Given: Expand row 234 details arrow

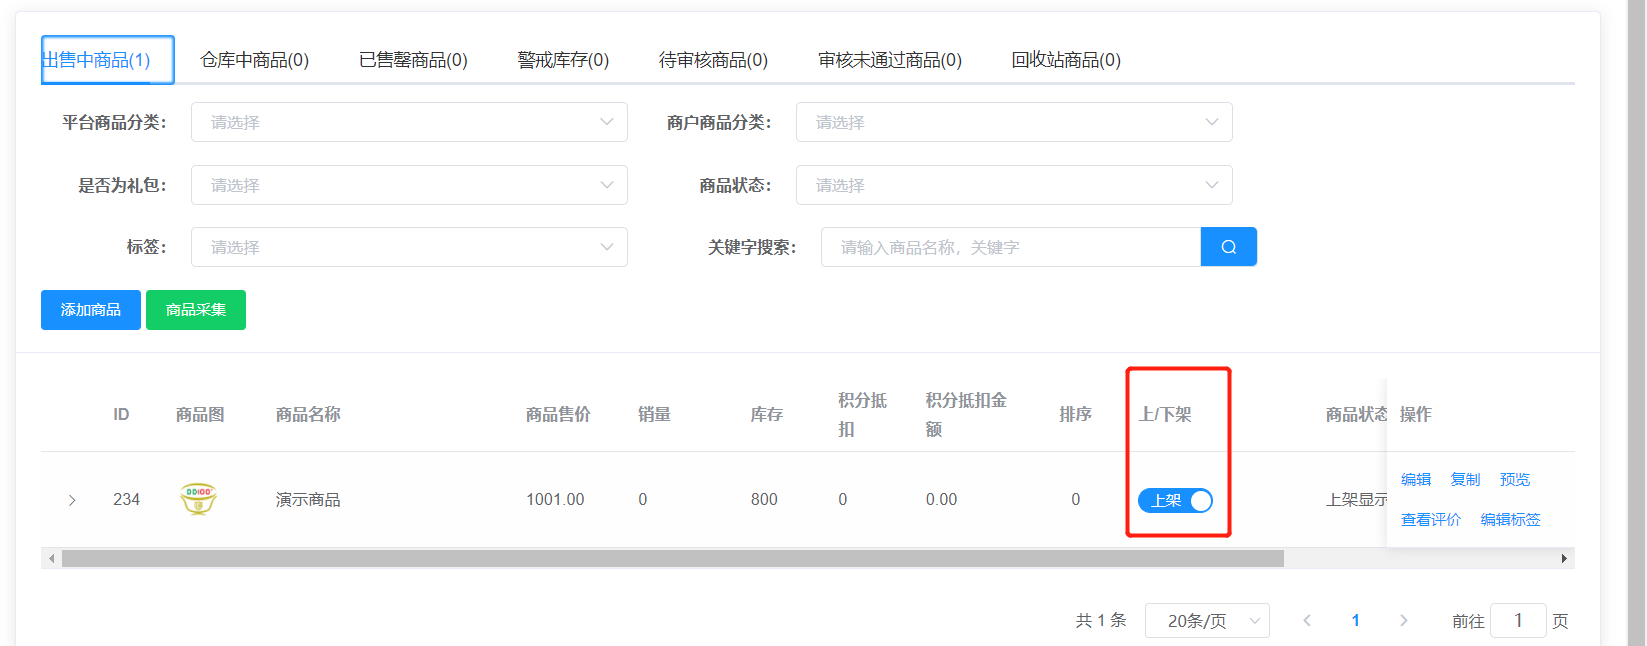Looking at the screenshot, I should [72, 500].
